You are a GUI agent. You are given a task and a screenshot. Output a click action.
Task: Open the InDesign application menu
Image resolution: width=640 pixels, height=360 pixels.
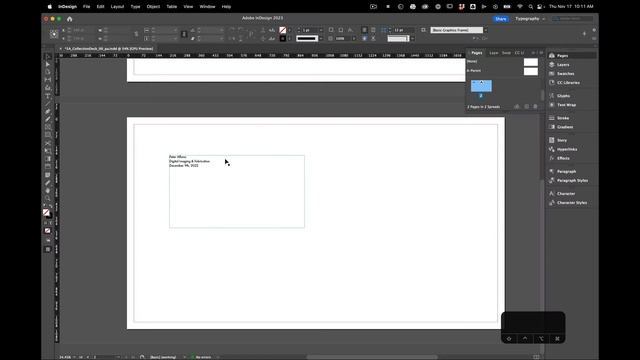pos(67,7)
